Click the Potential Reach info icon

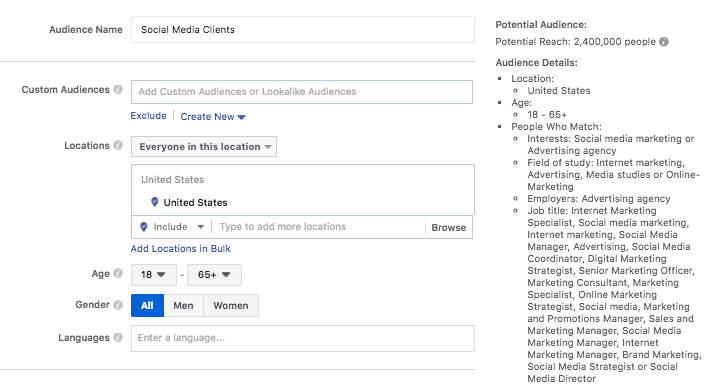pyautogui.click(x=664, y=42)
